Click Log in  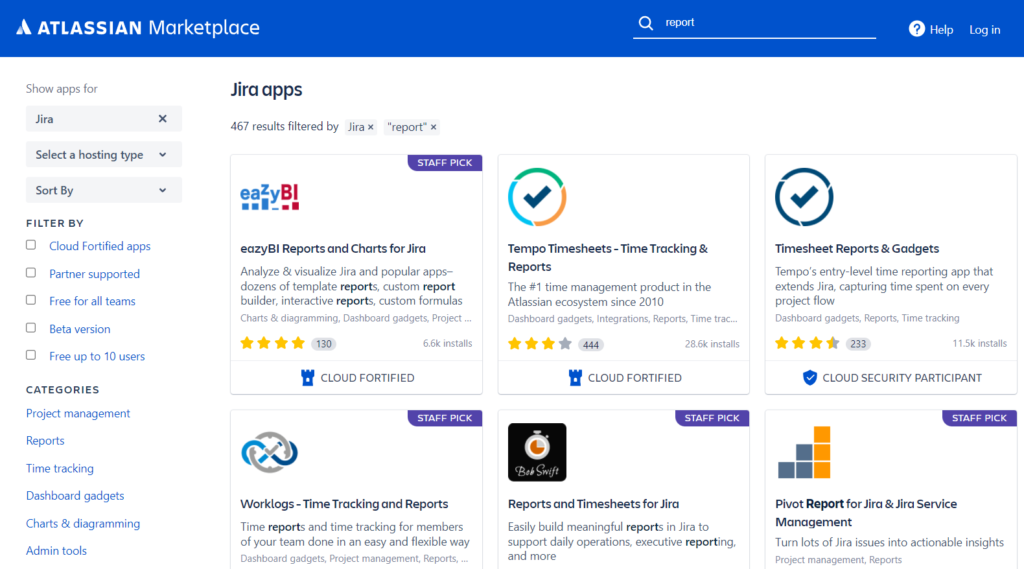(984, 29)
